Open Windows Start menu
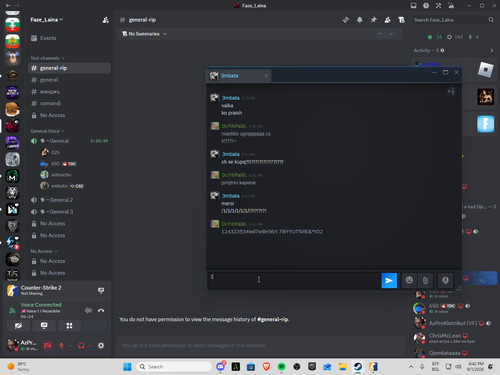 (x=127, y=367)
